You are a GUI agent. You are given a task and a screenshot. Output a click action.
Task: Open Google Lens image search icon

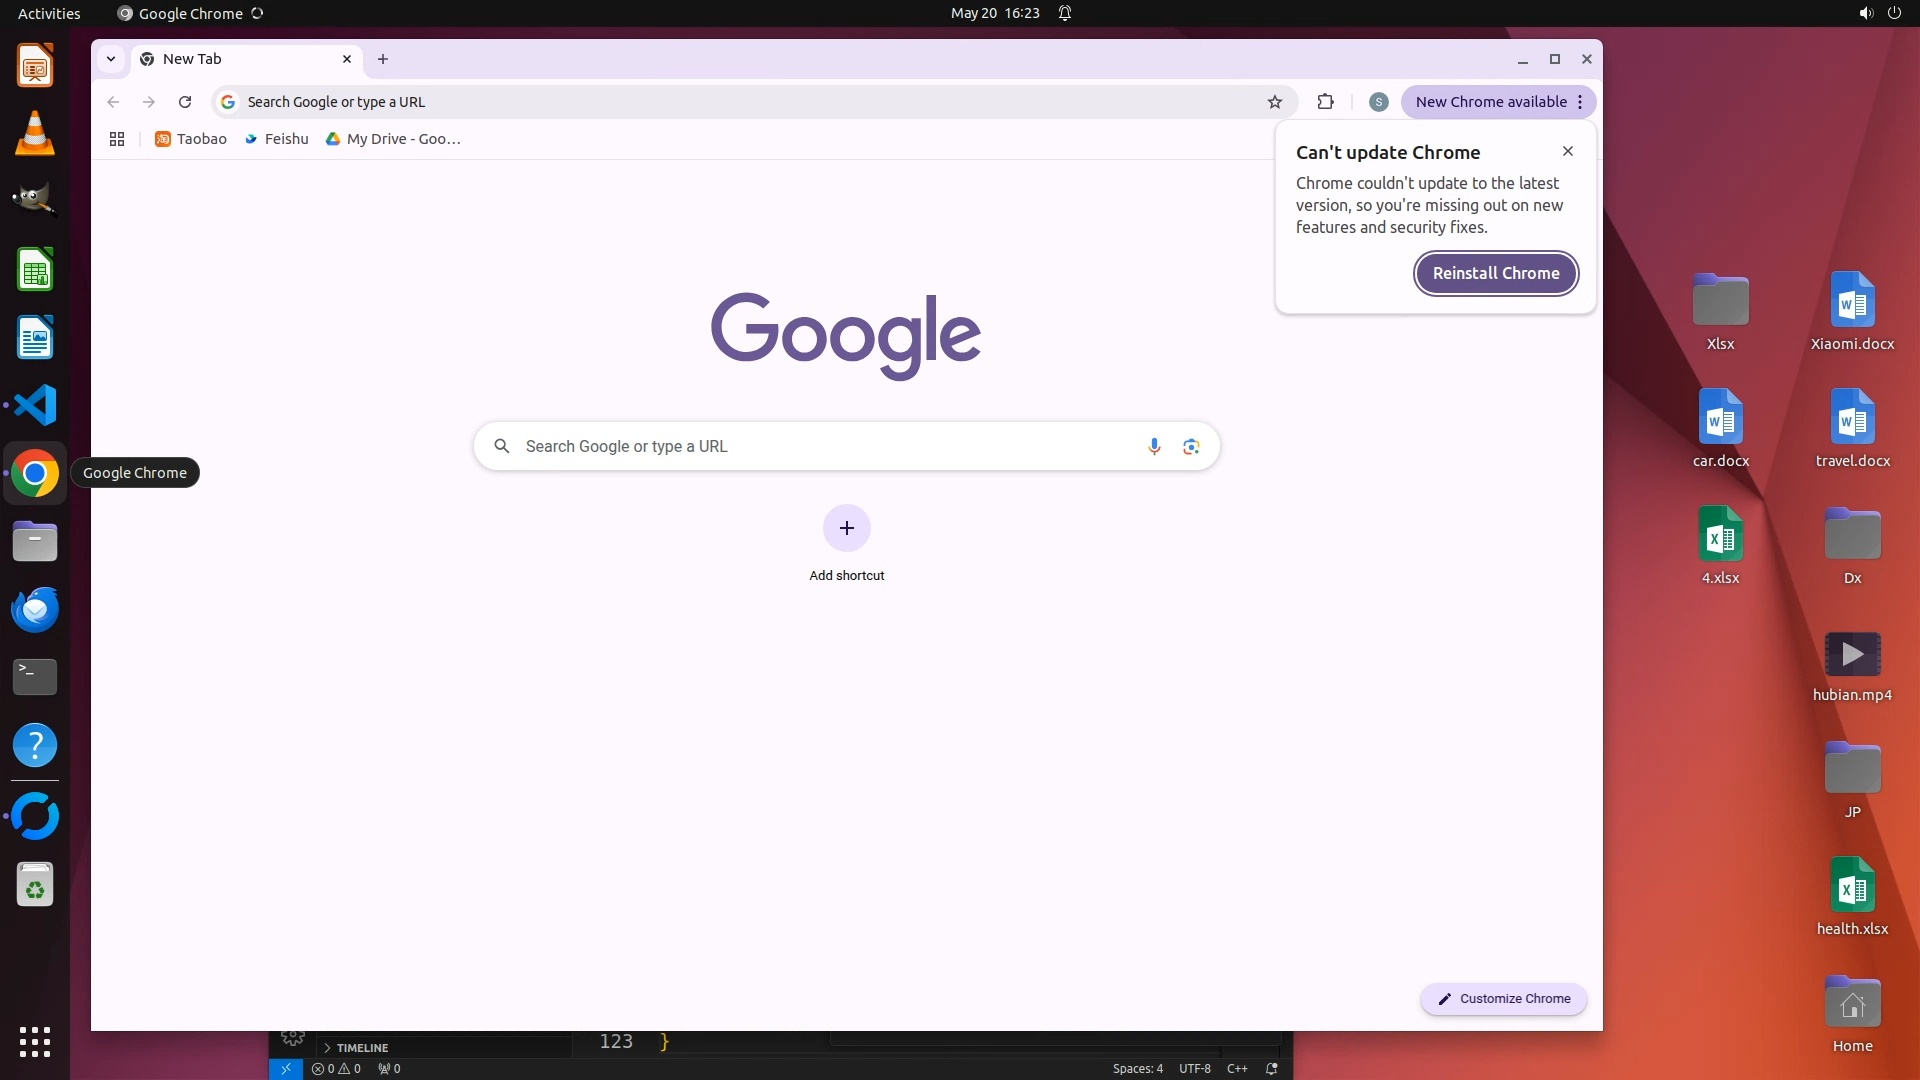coord(1190,446)
